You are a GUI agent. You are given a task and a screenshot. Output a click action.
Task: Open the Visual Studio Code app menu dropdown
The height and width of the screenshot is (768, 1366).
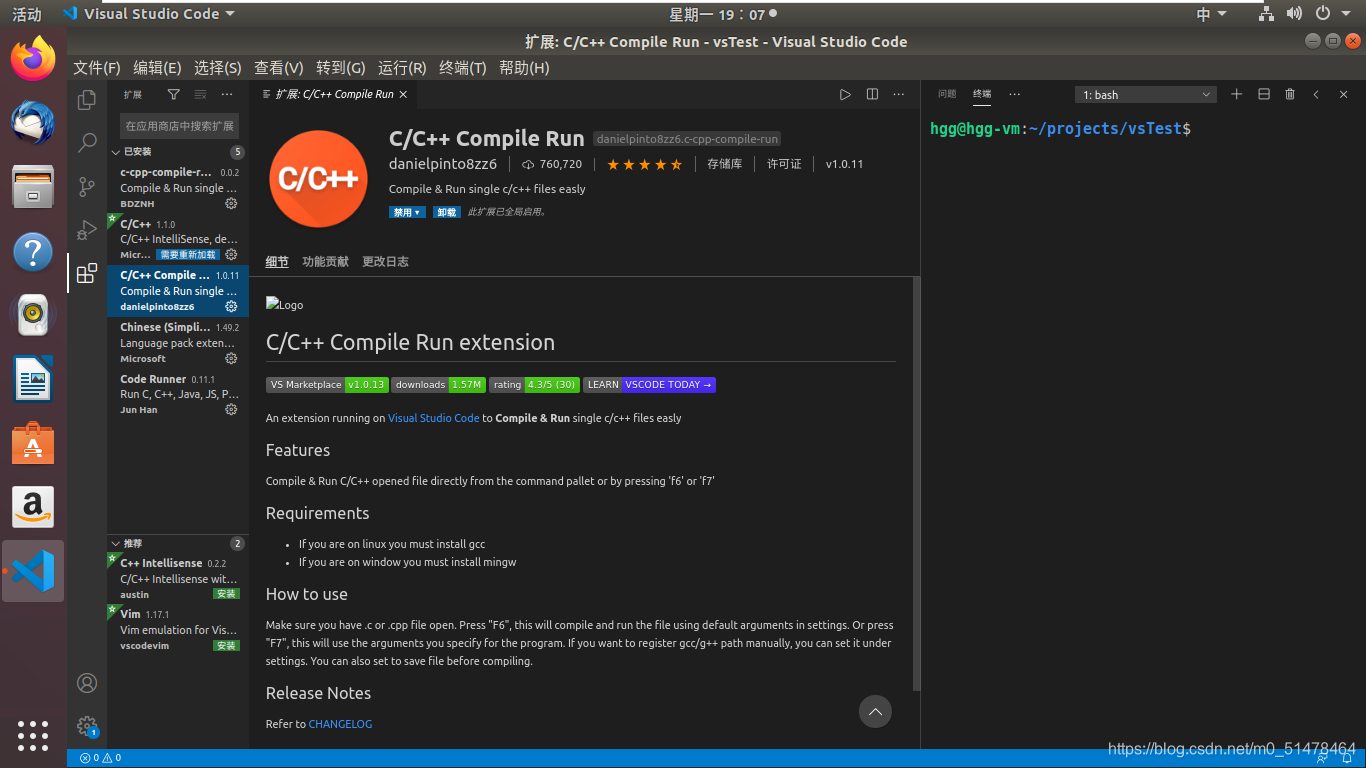click(x=148, y=14)
